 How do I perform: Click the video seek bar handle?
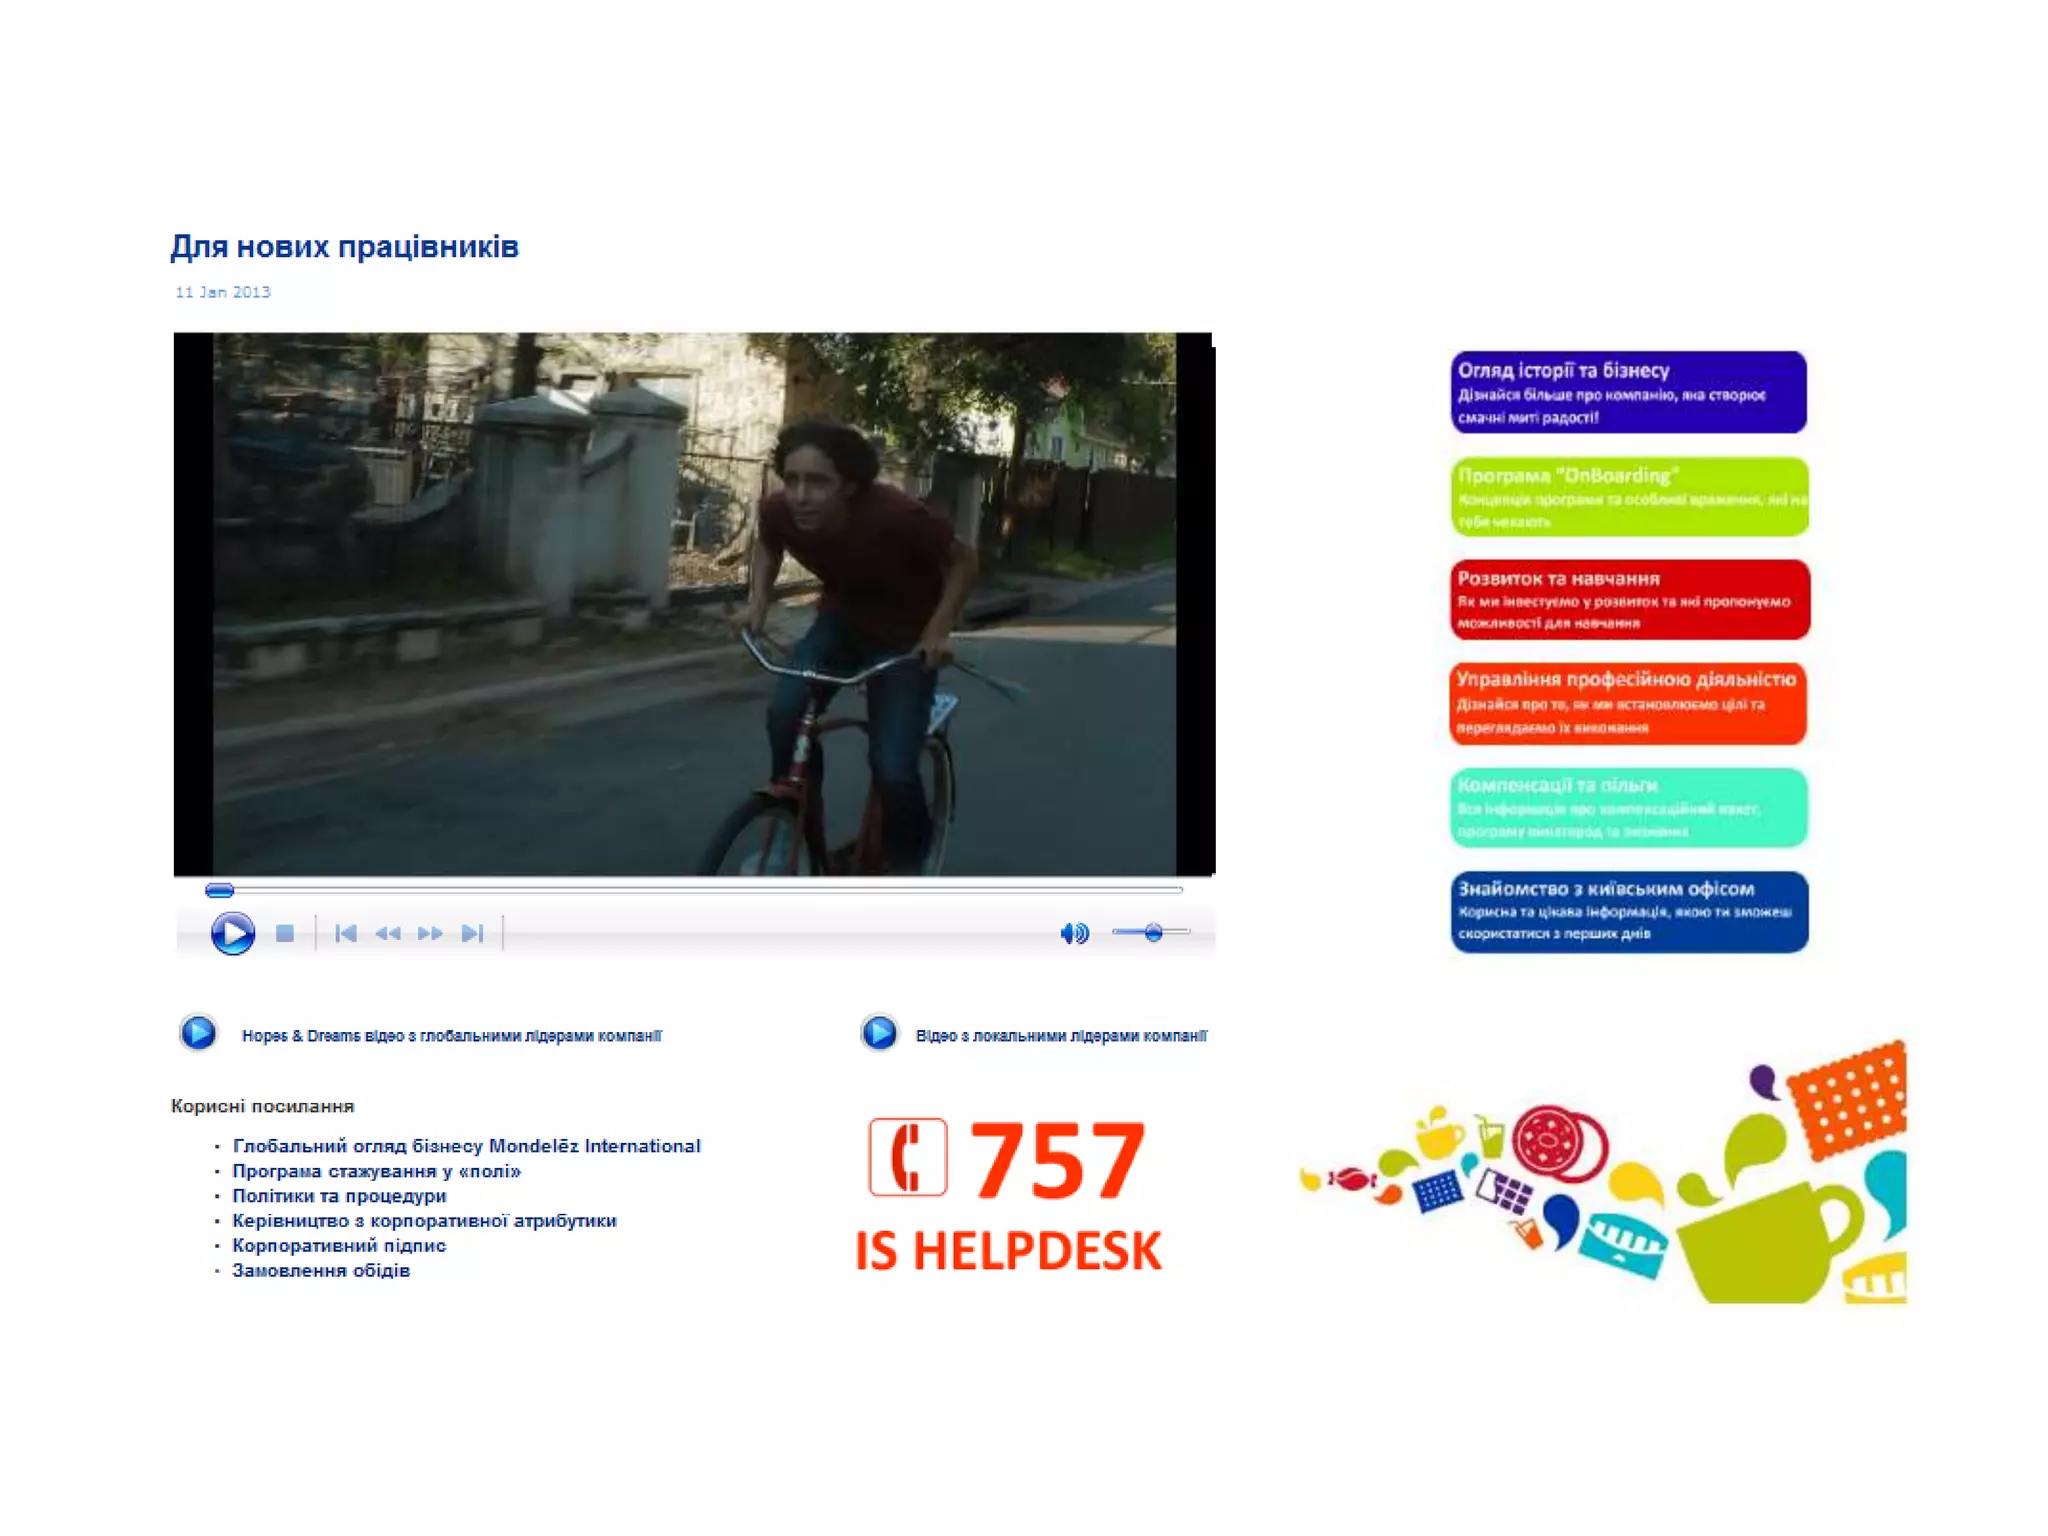coord(219,890)
